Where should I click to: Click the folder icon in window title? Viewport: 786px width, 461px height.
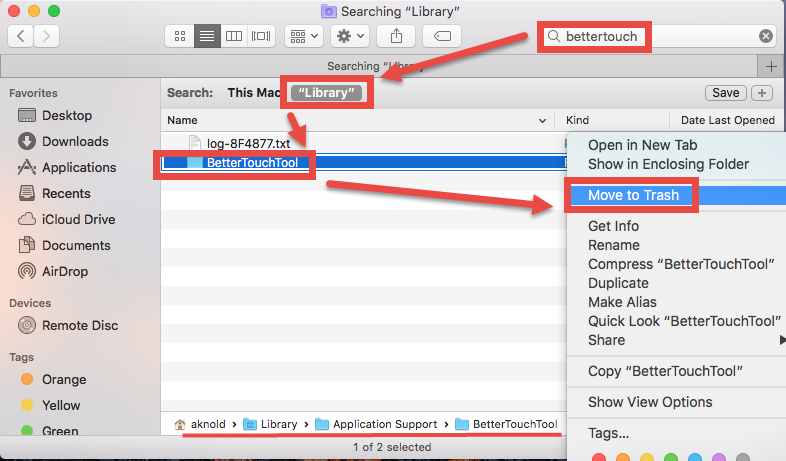pyautogui.click(x=328, y=11)
